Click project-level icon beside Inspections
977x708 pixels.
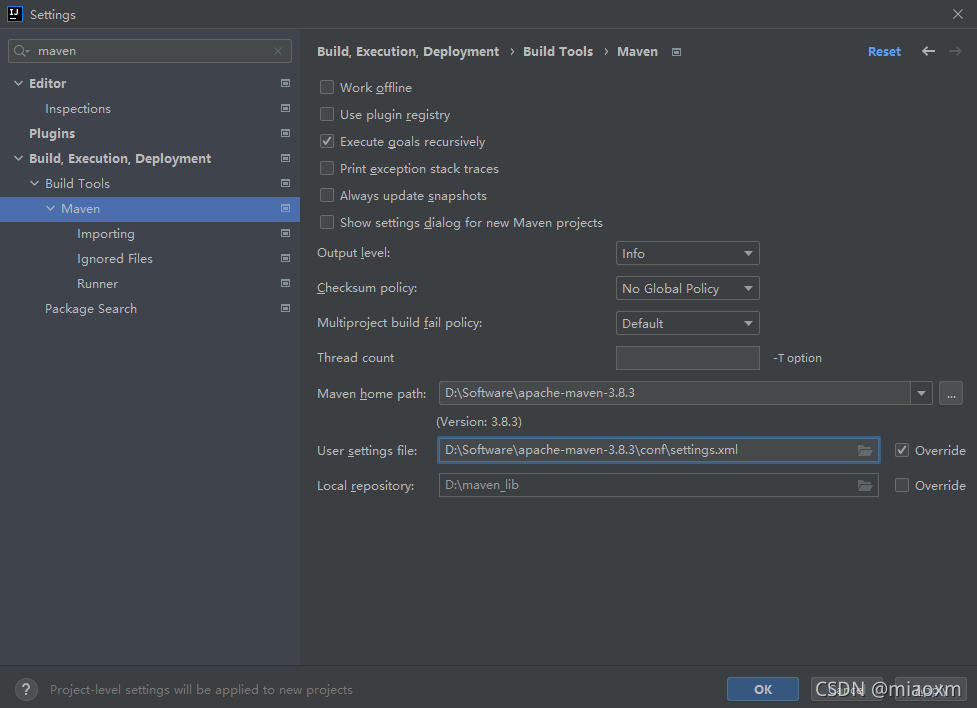[x=285, y=108]
